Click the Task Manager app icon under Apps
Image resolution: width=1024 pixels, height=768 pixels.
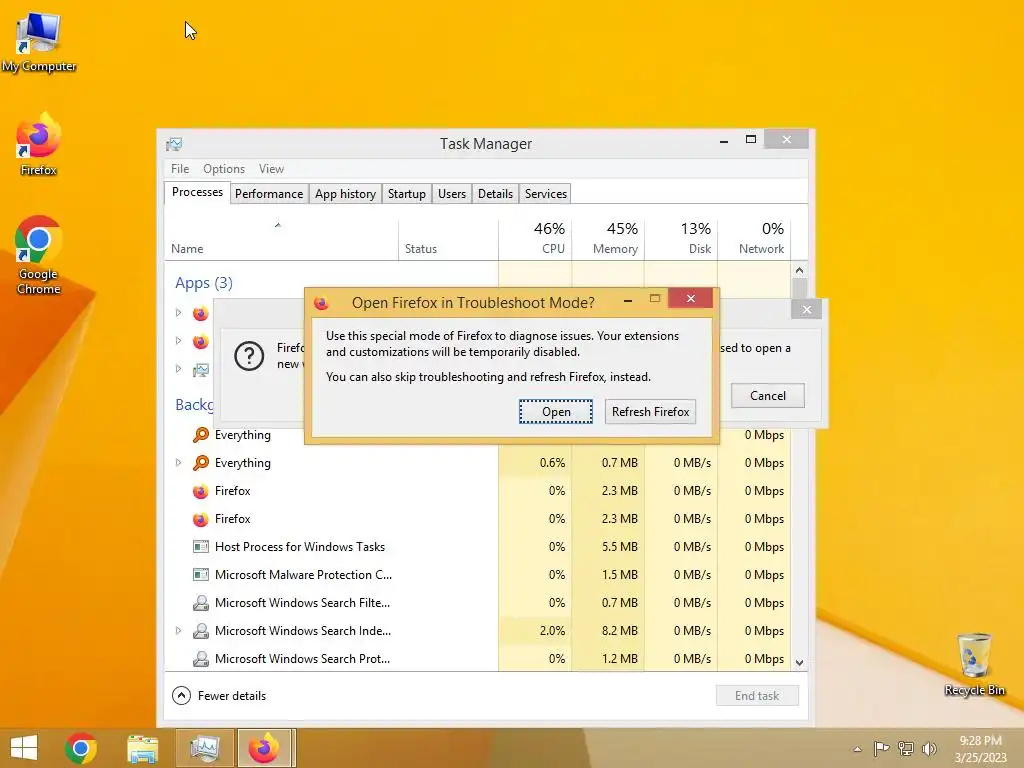click(x=200, y=370)
